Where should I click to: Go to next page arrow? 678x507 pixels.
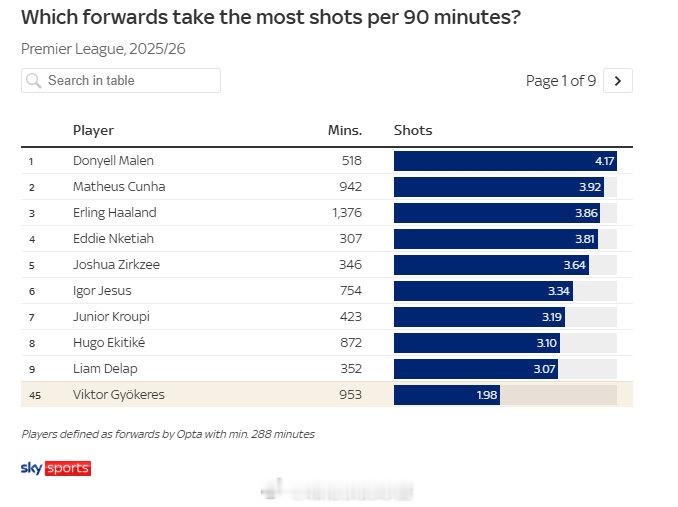click(x=618, y=81)
